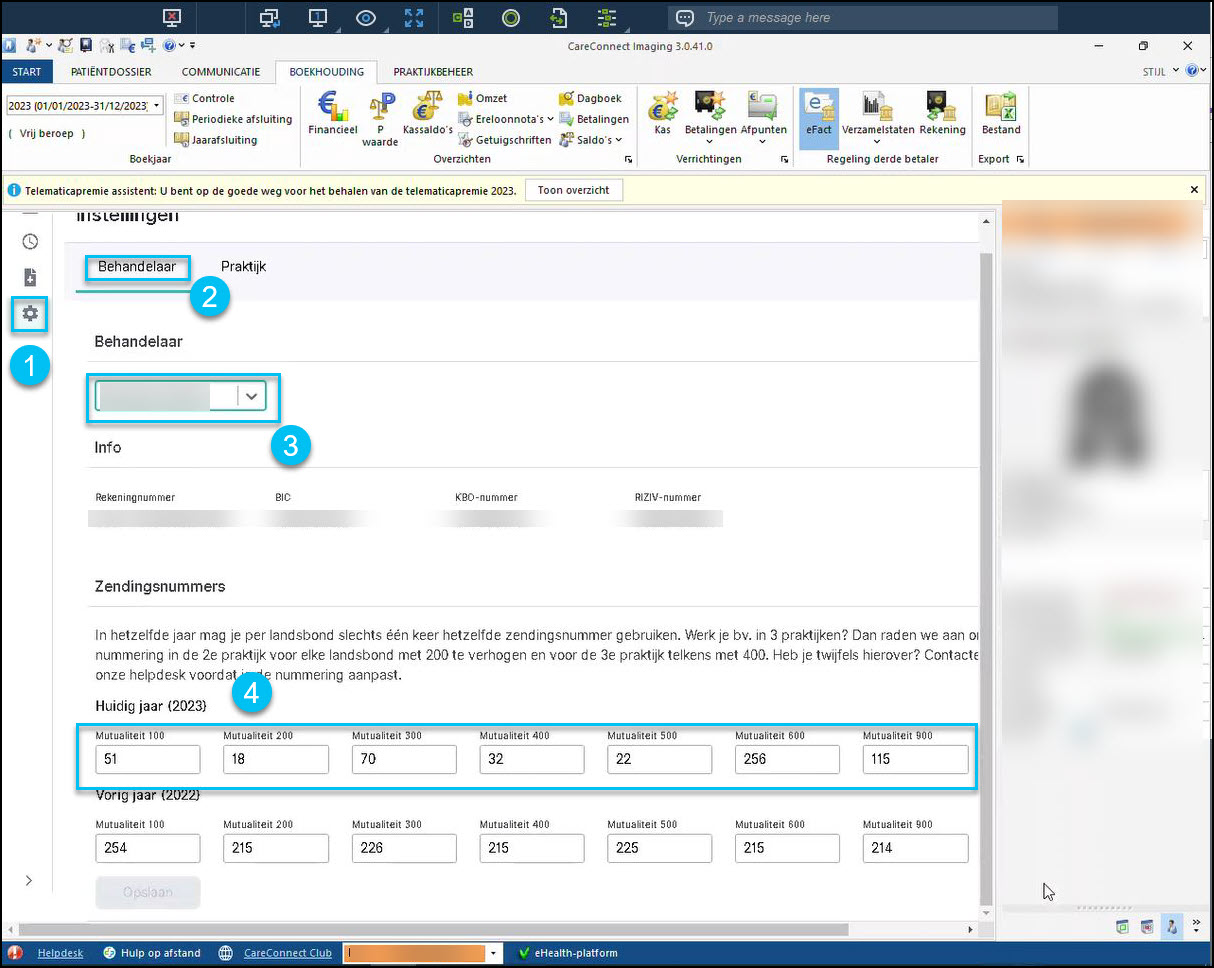Open the CareConnect Club link
This screenshot has width=1214, height=968.
(288, 953)
